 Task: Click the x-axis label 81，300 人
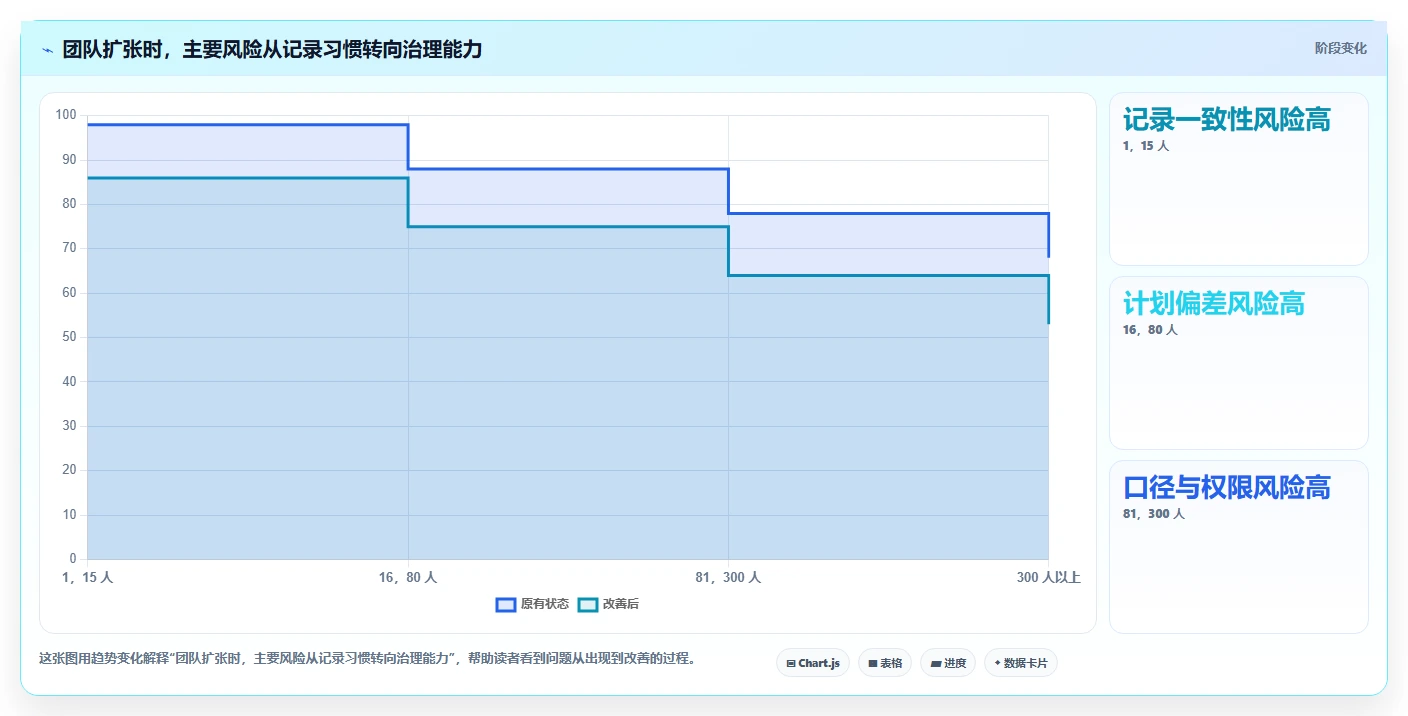click(x=728, y=578)
